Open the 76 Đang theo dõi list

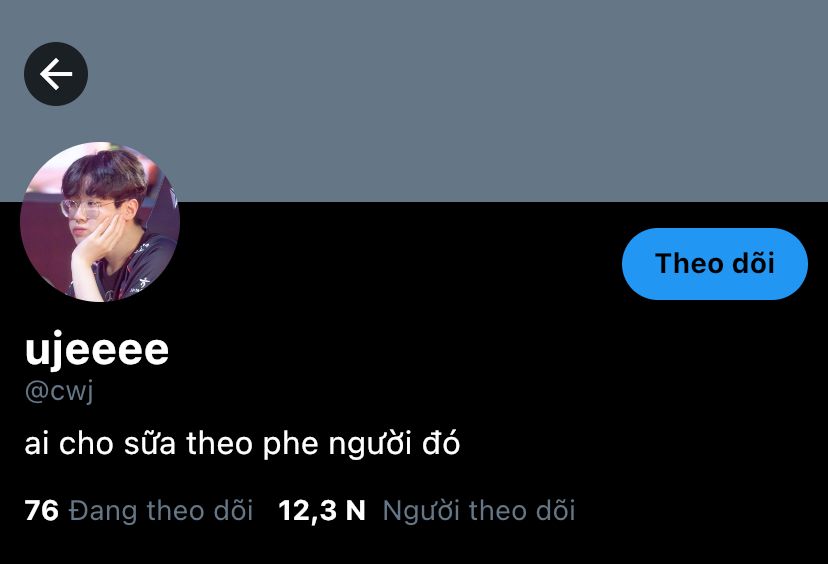139,511
